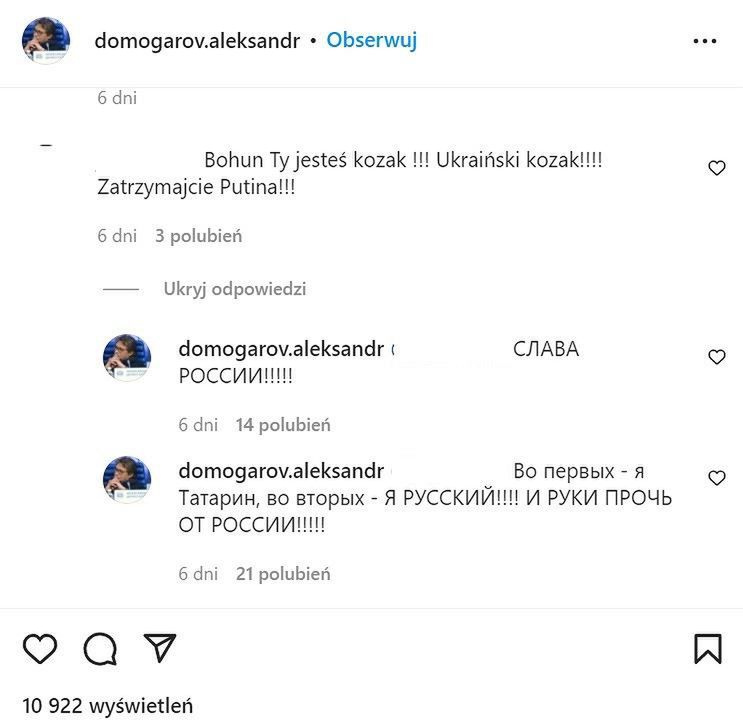Open the comment bubble icon
The image size is (743, 727).
point(100,648)
